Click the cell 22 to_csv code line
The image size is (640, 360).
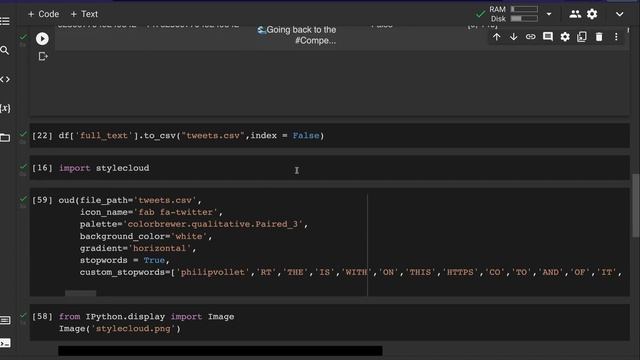pos(191,136)
